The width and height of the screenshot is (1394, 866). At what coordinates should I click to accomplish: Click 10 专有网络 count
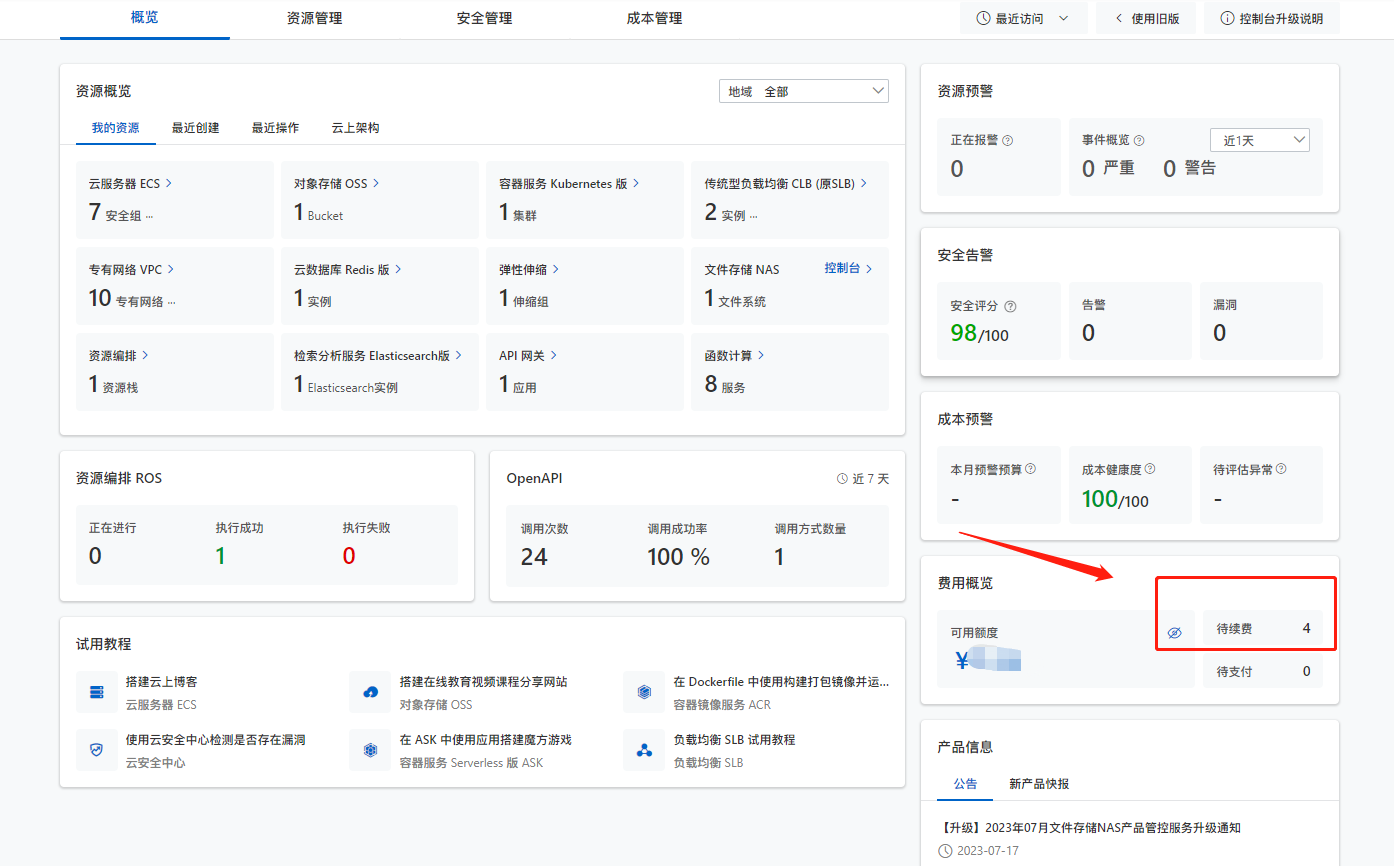click(x=132, y=299)
